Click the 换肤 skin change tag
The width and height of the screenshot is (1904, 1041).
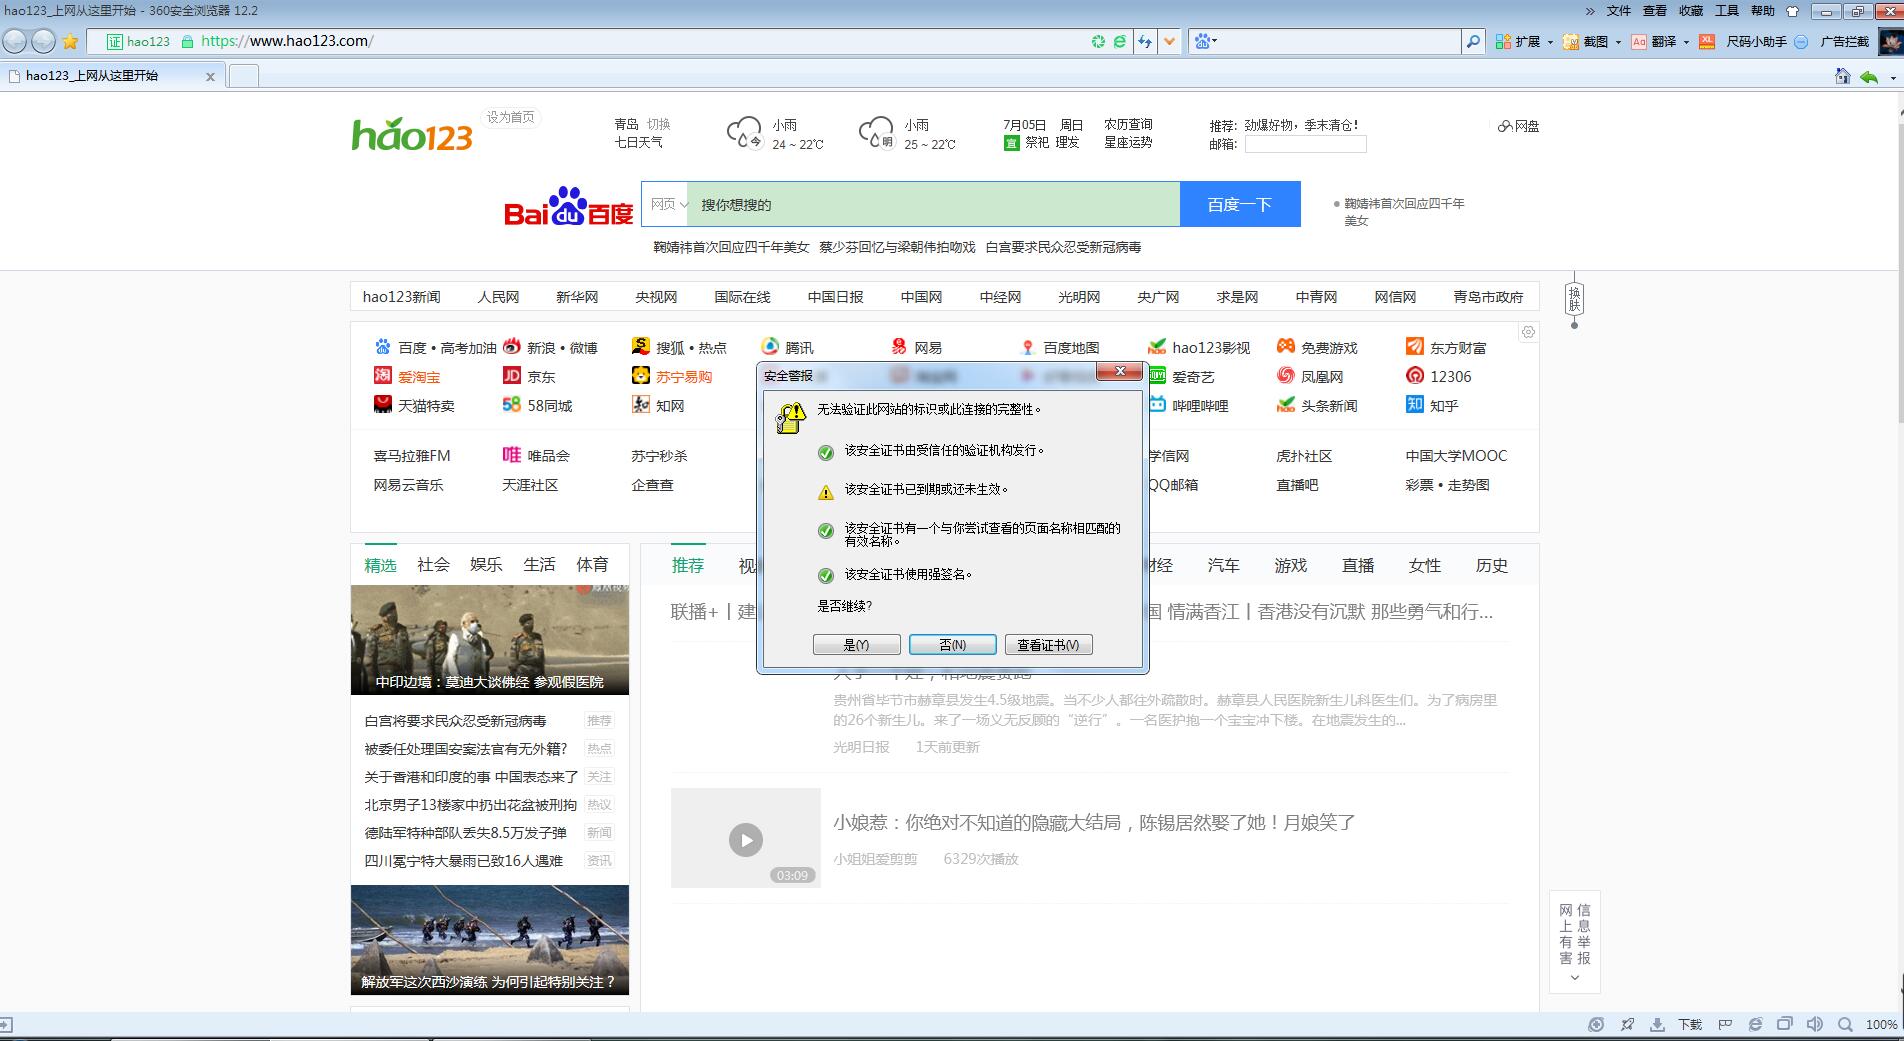tap(1574, 298)
